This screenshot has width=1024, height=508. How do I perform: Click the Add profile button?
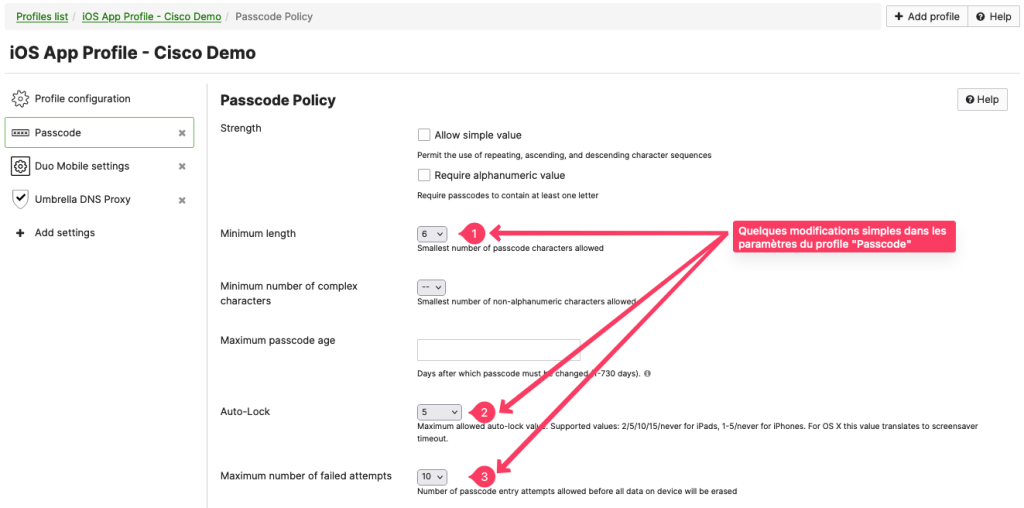(x=926, y=17)
